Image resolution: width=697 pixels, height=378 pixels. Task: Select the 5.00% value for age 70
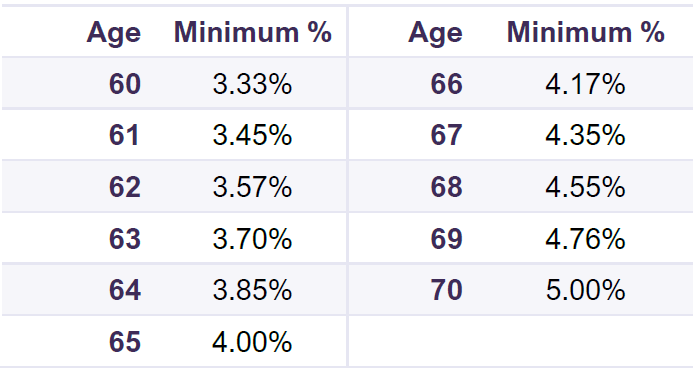[585, 290]
